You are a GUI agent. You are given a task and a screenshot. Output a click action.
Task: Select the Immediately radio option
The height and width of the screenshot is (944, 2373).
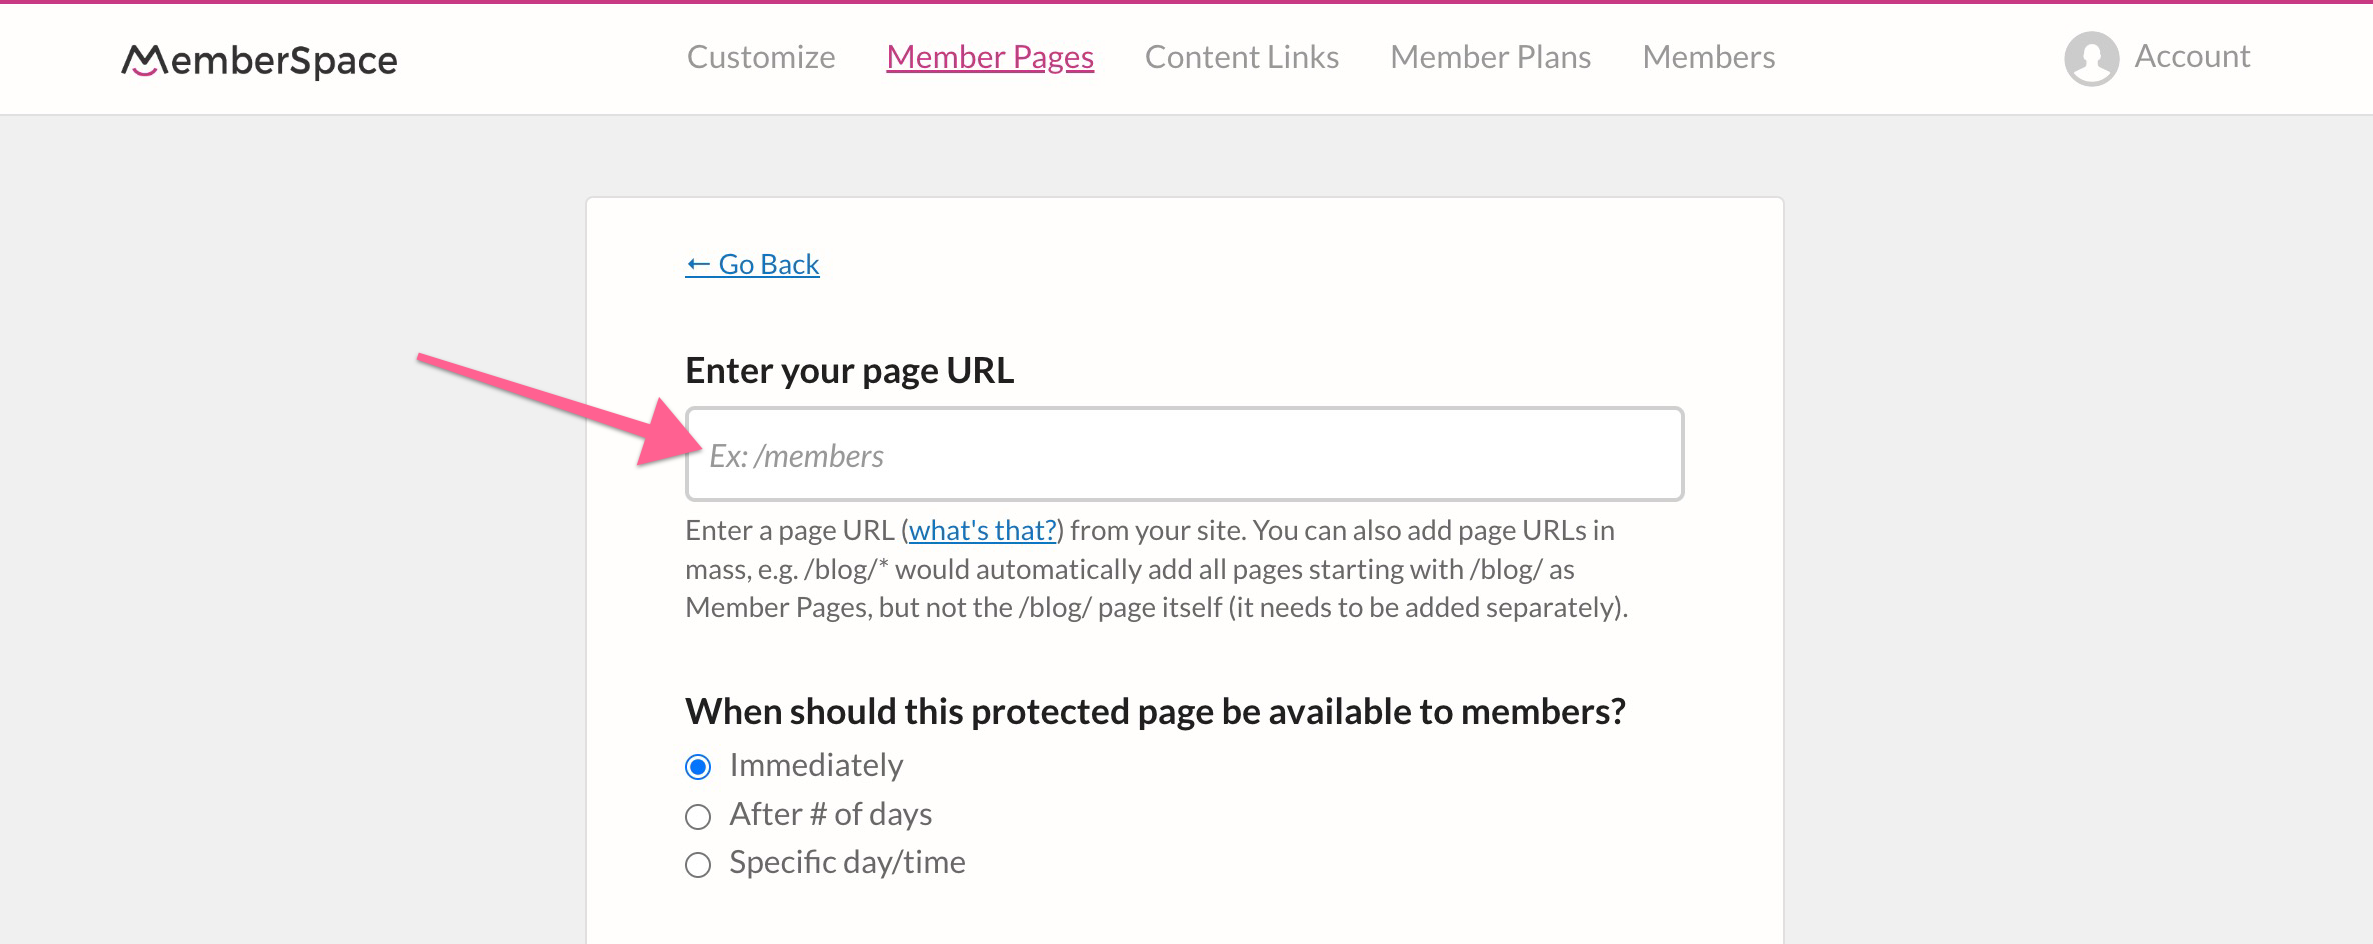(x=698, y=767)
